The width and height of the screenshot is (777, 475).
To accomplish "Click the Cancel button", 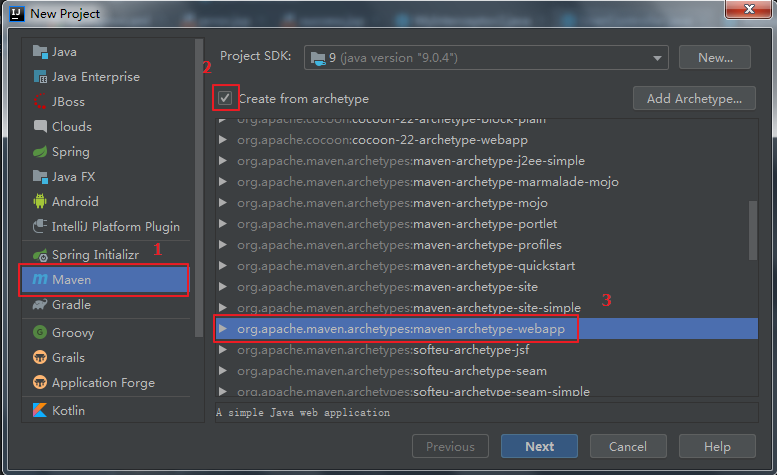I will coord(628,446).
